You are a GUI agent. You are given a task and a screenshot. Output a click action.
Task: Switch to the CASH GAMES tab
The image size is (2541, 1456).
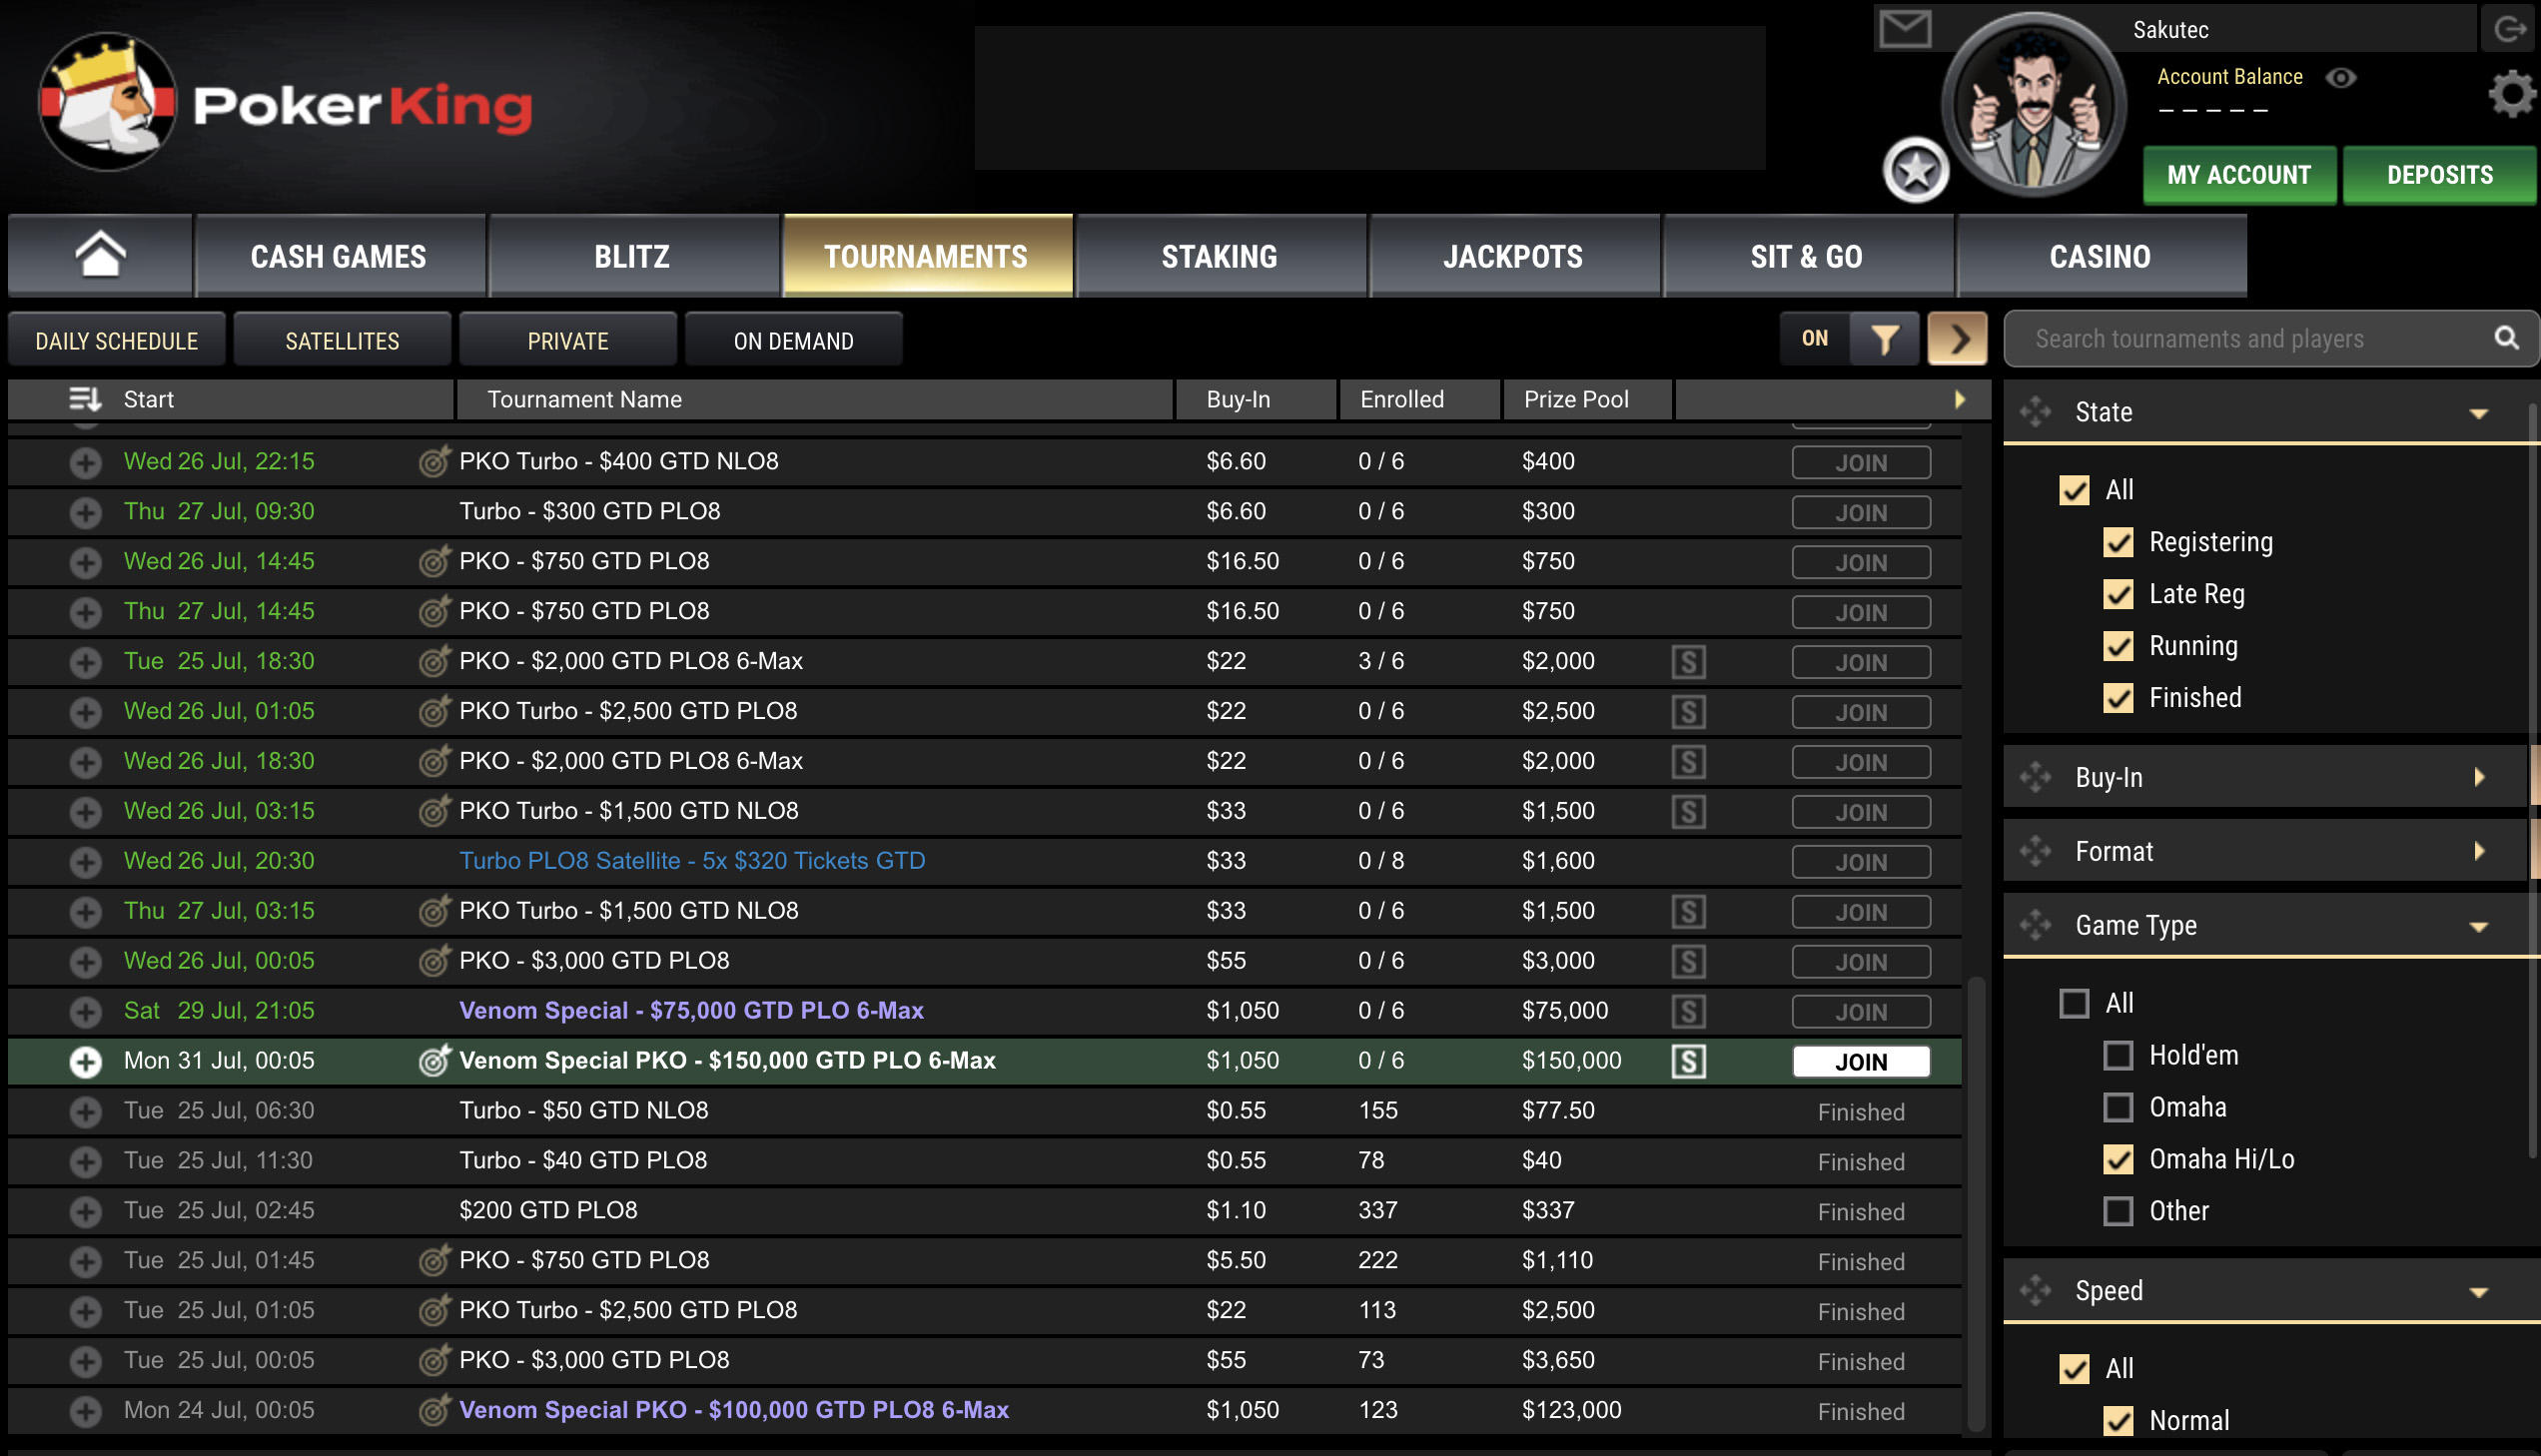(x=338, y=256)
